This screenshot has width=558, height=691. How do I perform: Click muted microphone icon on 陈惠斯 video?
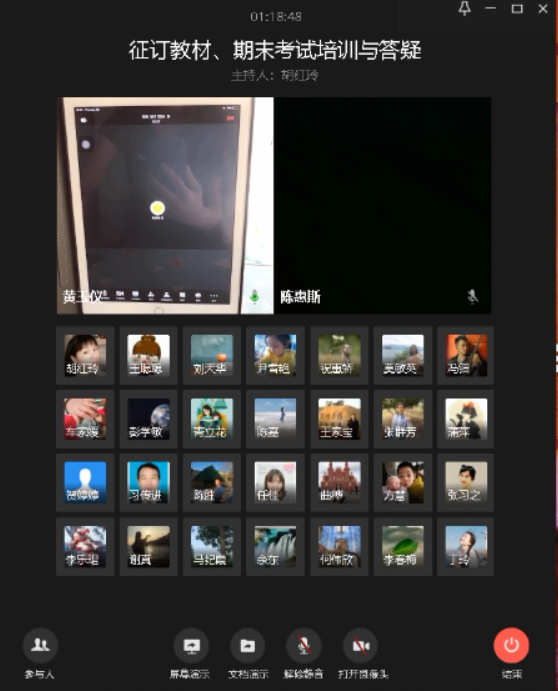click(472, 297)
